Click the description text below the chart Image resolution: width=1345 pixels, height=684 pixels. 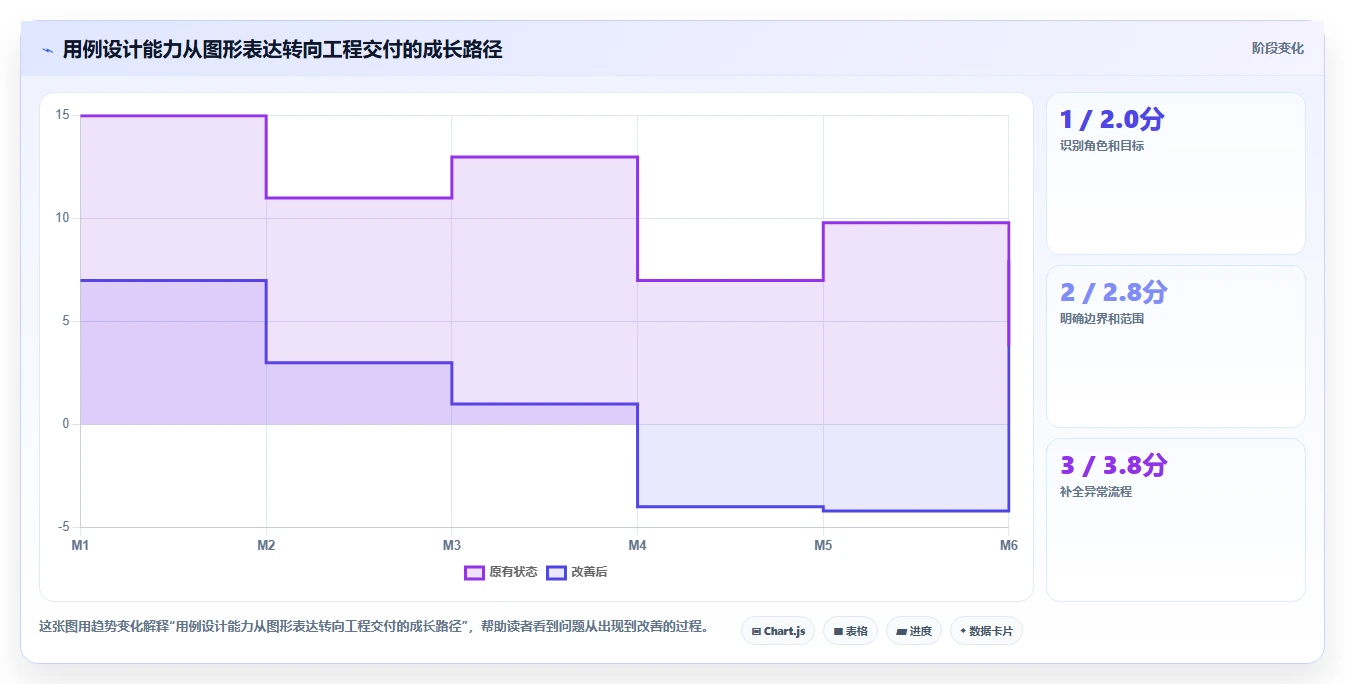click(374, 627)
